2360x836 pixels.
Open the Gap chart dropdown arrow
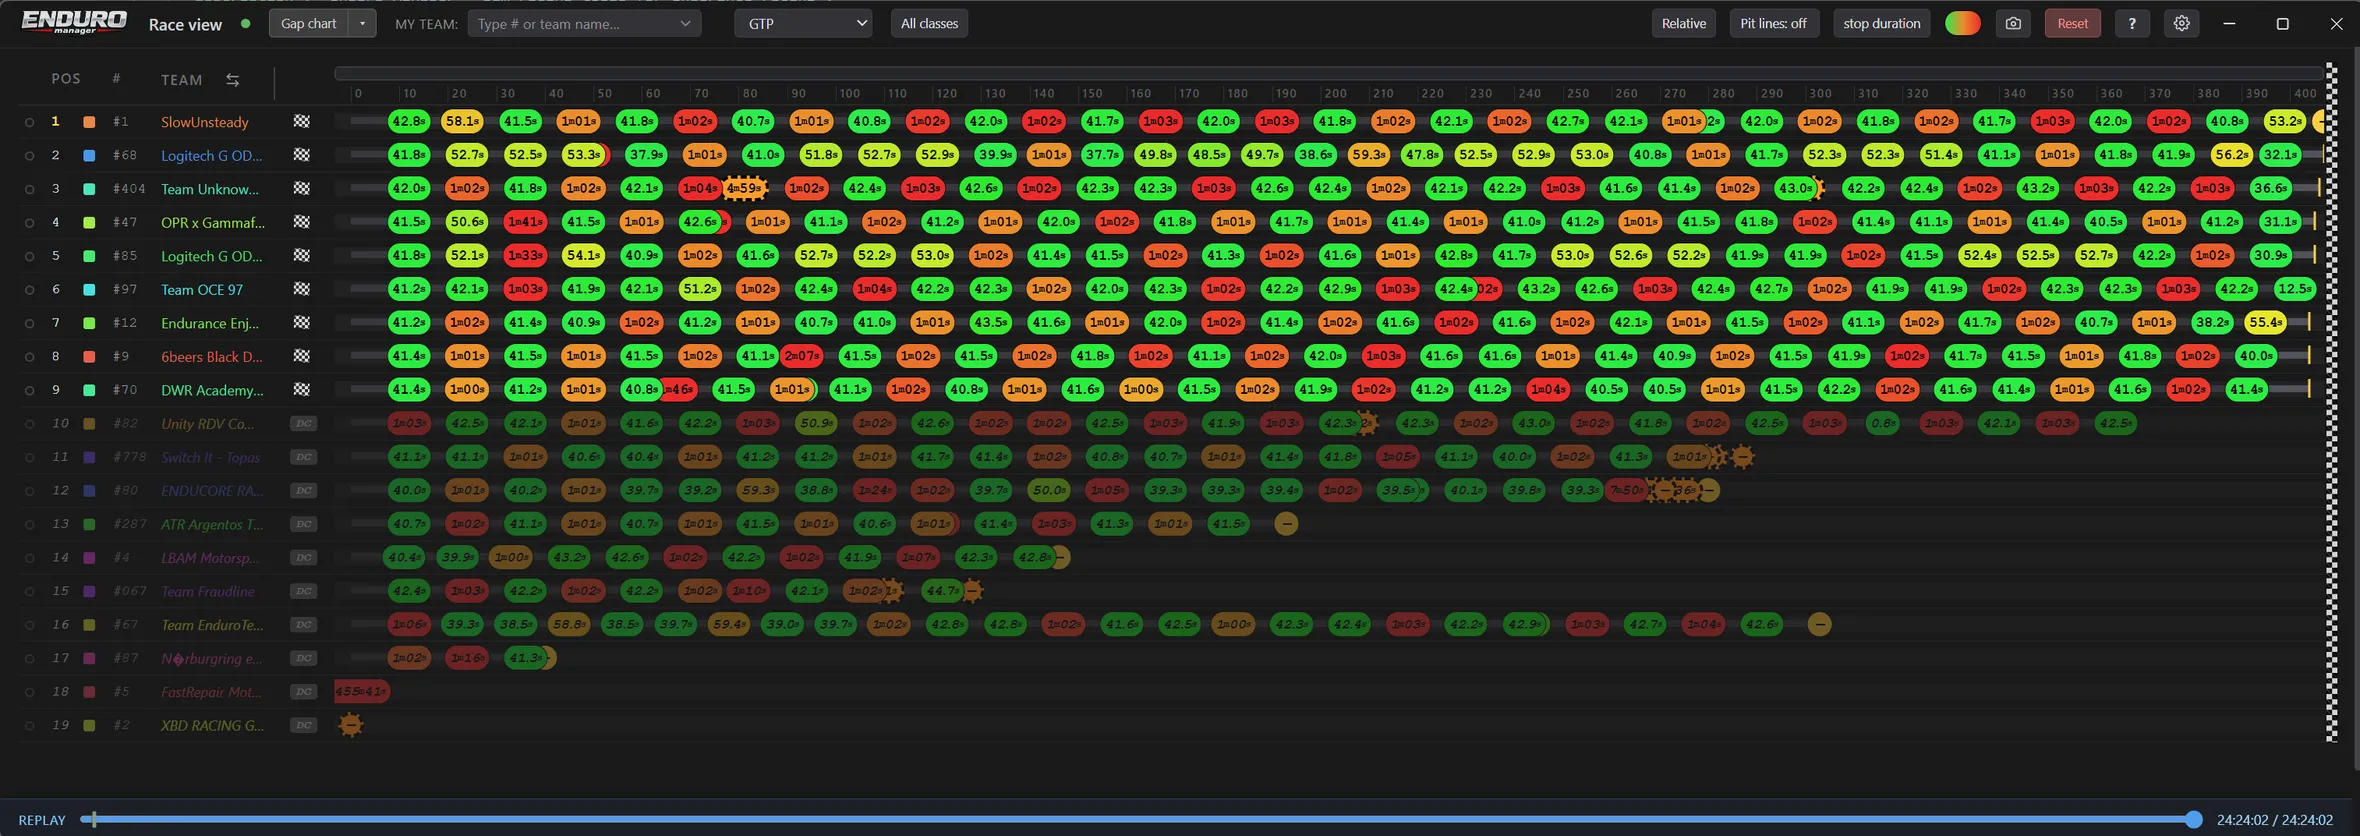point(362,23)
